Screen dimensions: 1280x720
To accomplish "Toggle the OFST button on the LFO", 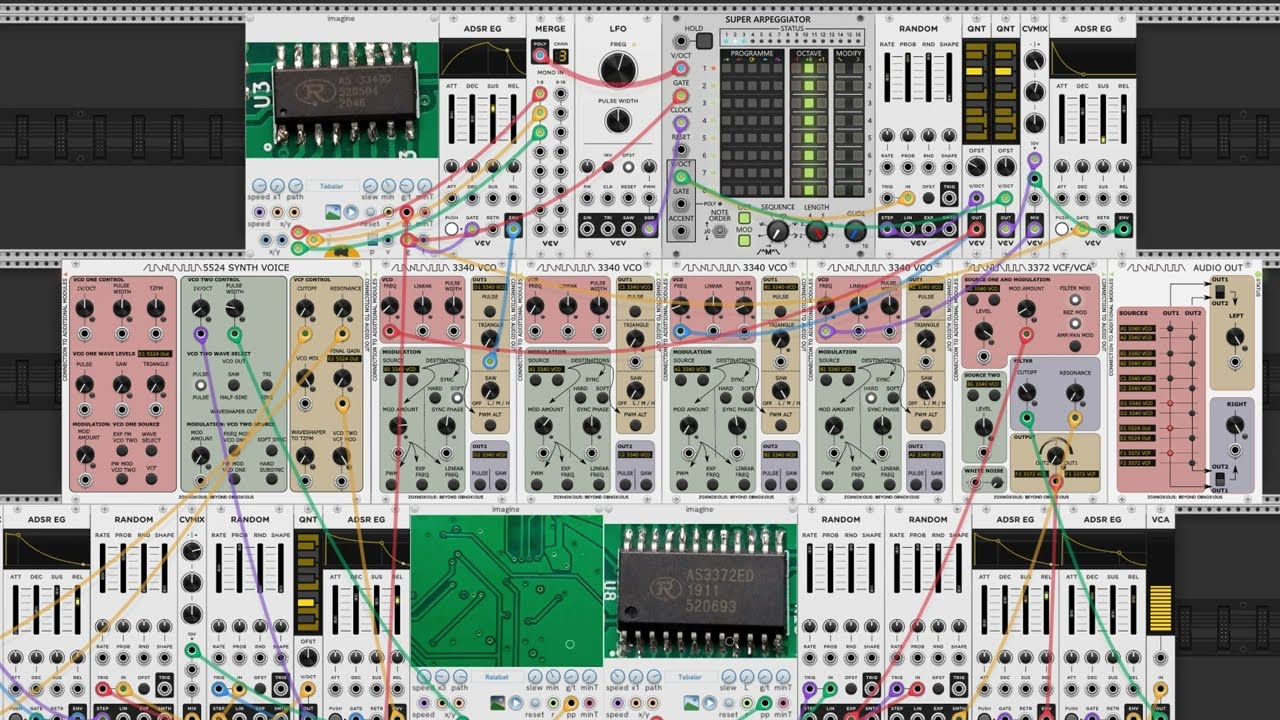I will coord(629,166).
